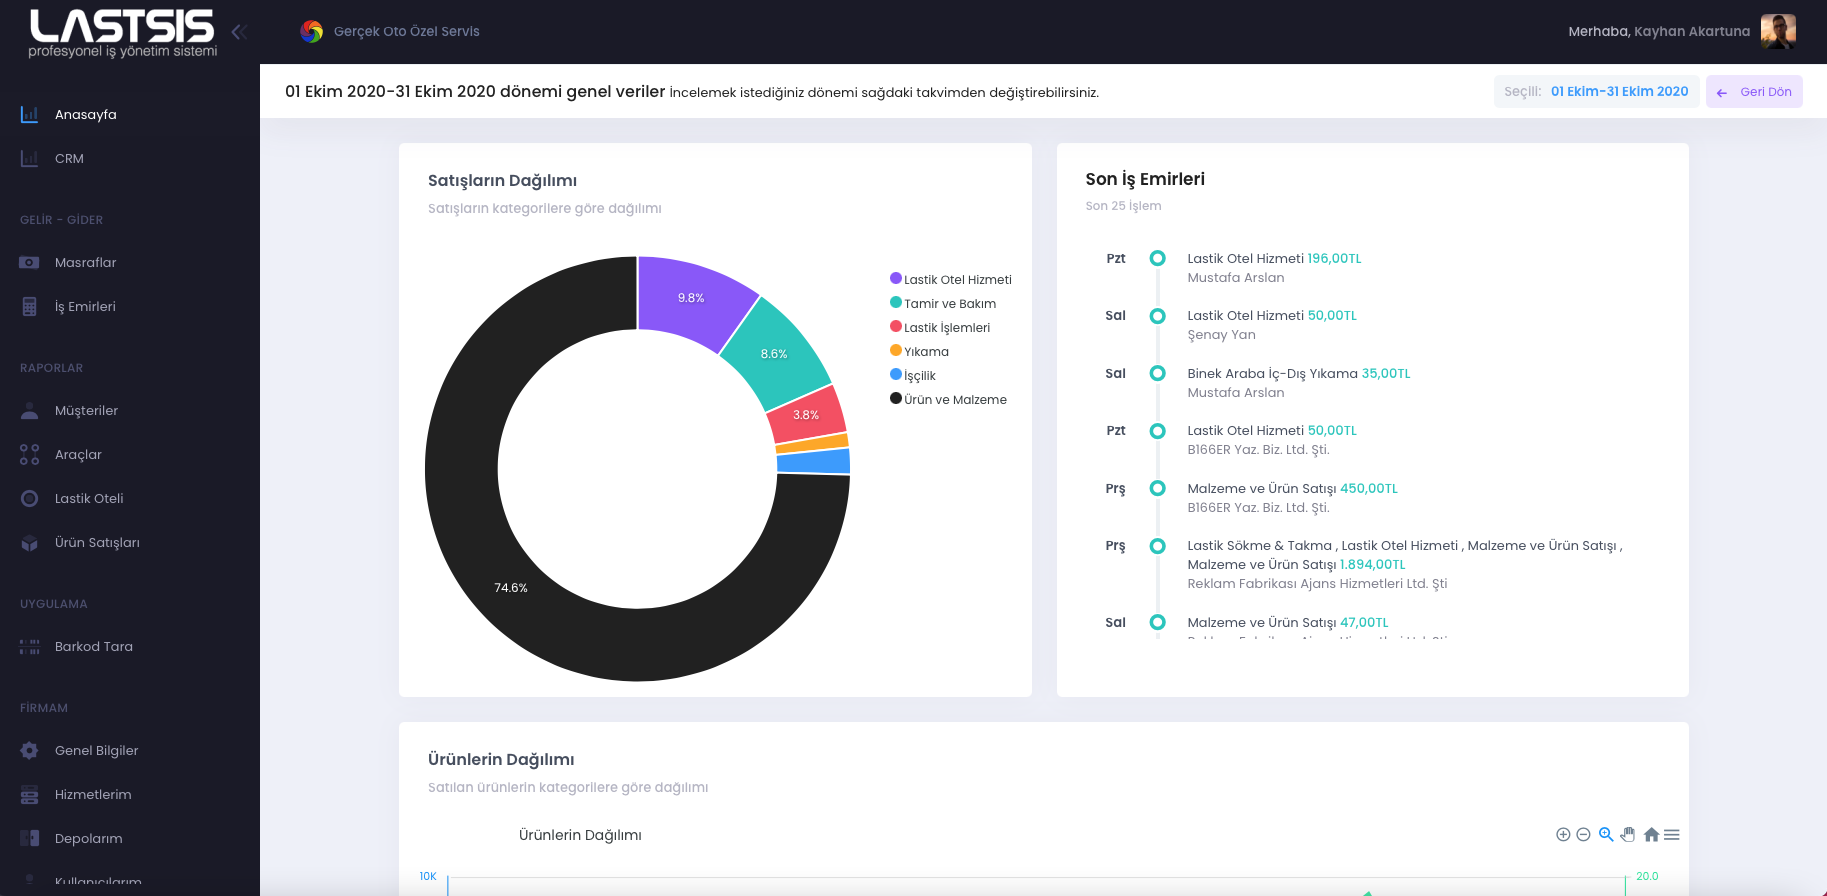
Task: Toggle Yıkama legend entry
Action: 920,351
